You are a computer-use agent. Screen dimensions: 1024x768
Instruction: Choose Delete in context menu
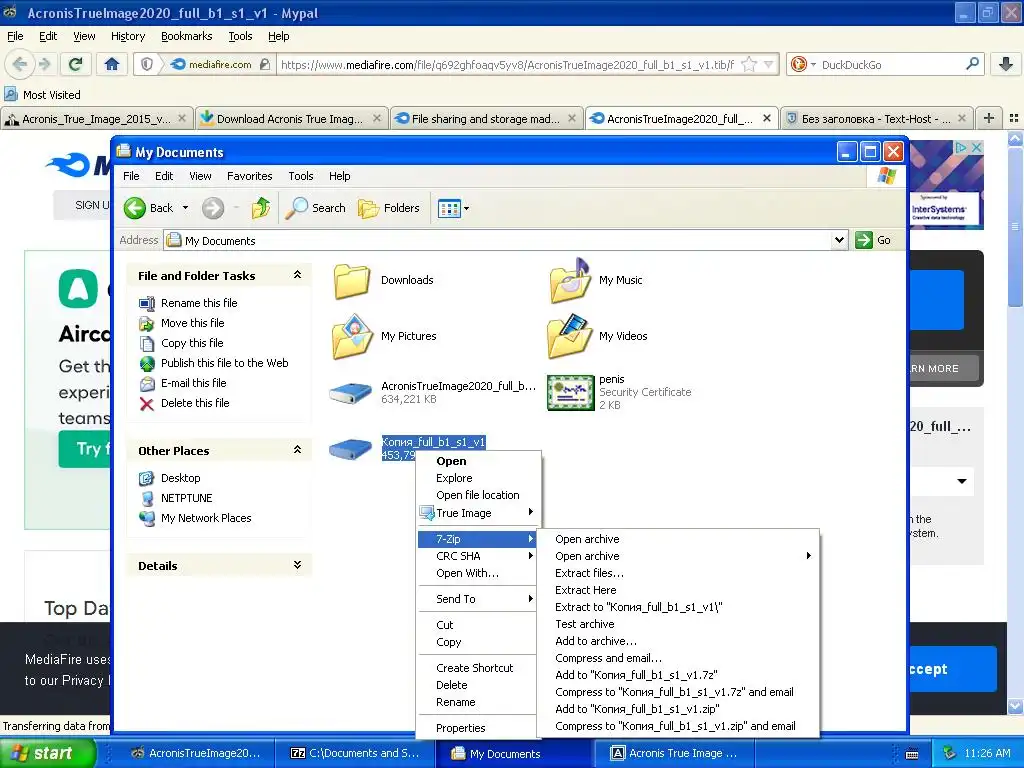tap(479, 685)
